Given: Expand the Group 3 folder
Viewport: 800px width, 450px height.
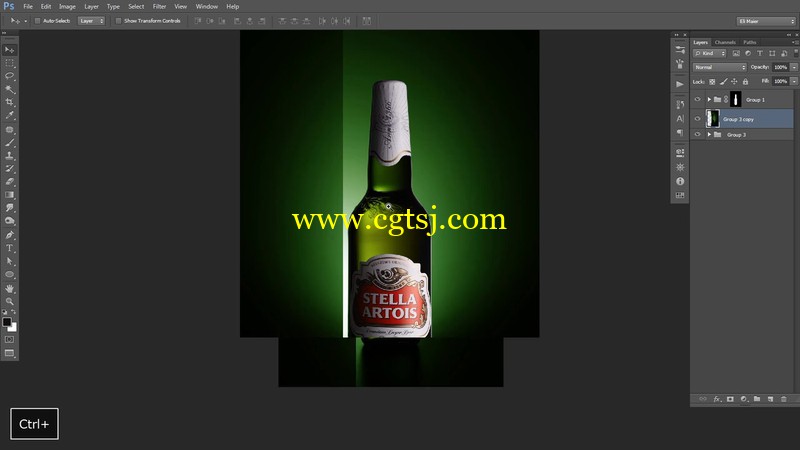Looking at the screenshot, I should point(709,135).
